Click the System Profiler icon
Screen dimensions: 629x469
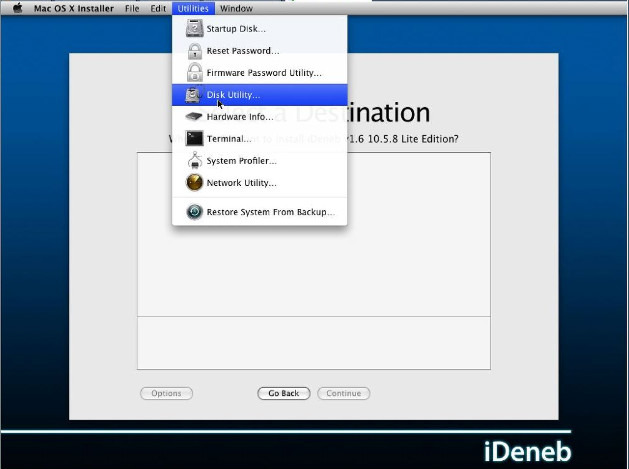coord(195,160)
